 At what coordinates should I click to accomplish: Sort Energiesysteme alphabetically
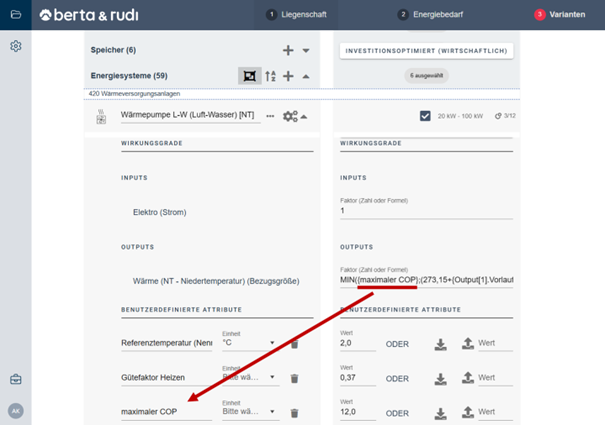tap(270, 76)
